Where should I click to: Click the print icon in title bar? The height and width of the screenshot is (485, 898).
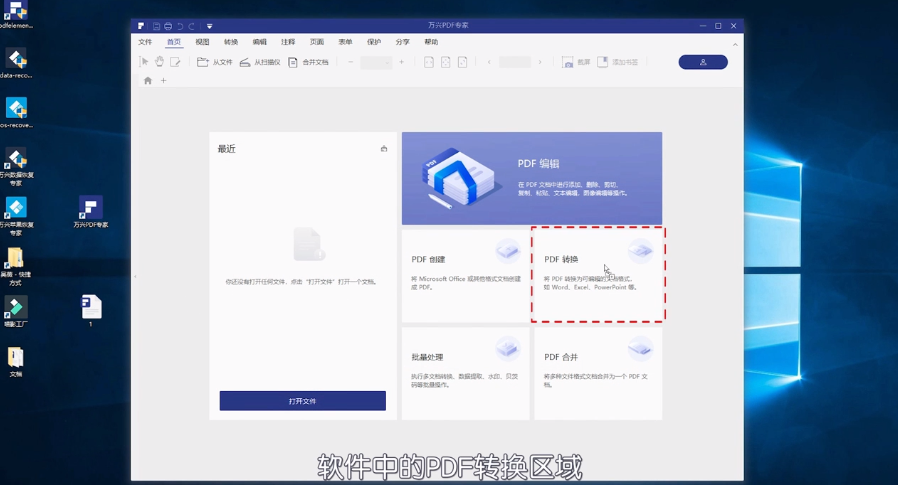[168, 26]
